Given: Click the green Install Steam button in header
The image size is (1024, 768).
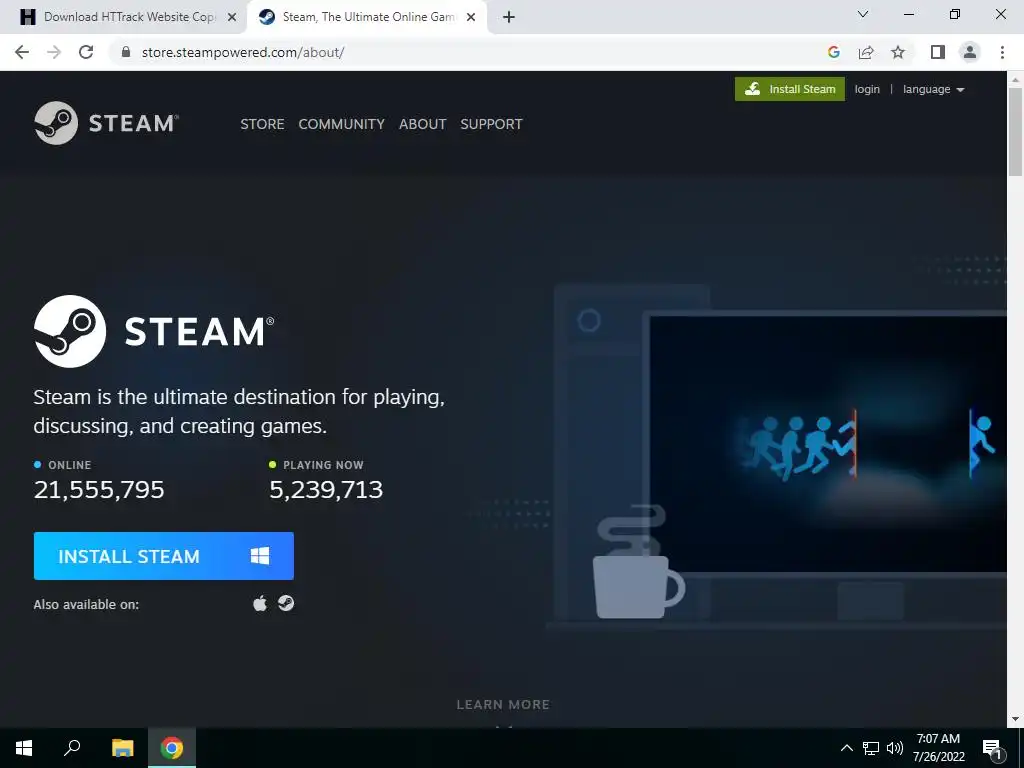Looking at the screenshot, I should point(790,89).
